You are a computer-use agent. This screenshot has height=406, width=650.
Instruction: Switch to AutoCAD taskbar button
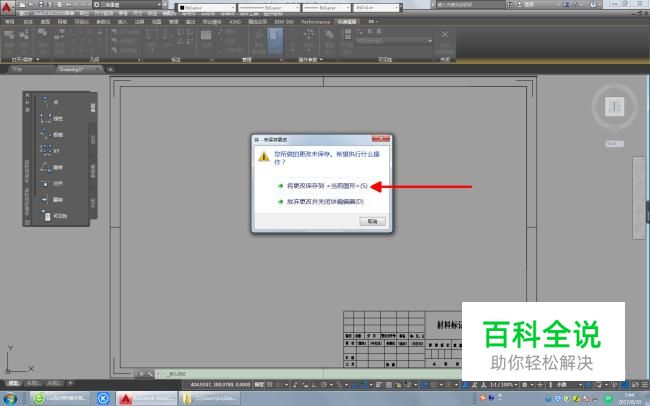[x=146, y=399]
